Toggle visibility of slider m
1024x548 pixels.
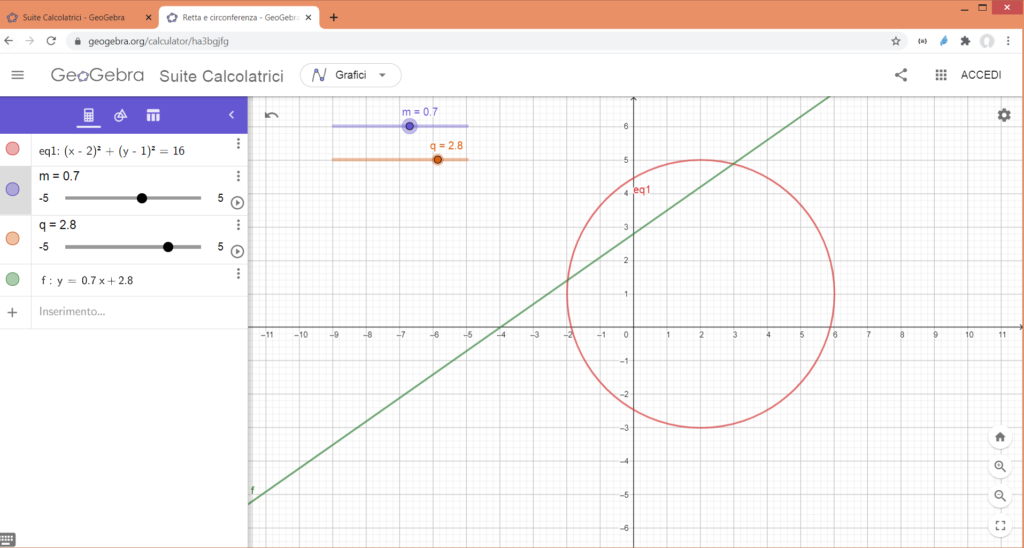[12, 189]
